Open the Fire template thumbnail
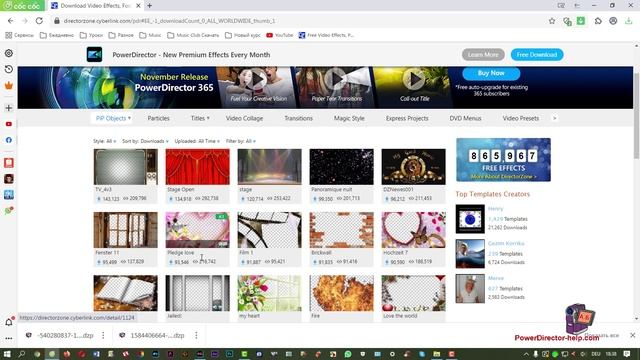 [x=342, y=293]
